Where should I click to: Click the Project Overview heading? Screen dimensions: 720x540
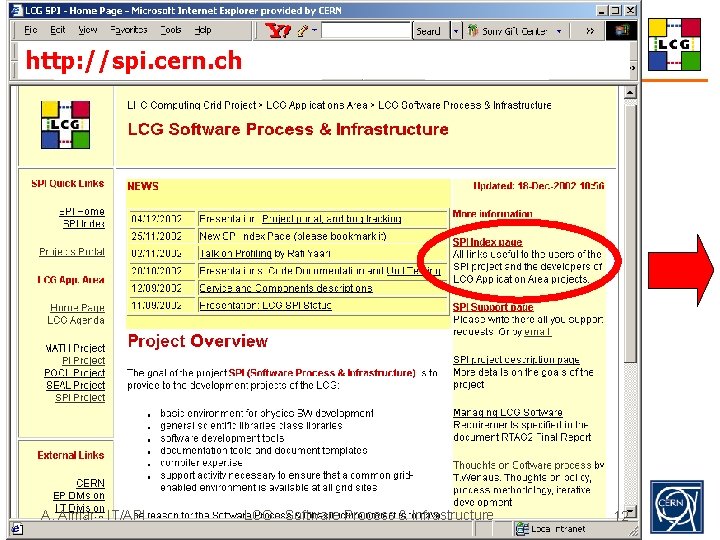click(197, 341)
